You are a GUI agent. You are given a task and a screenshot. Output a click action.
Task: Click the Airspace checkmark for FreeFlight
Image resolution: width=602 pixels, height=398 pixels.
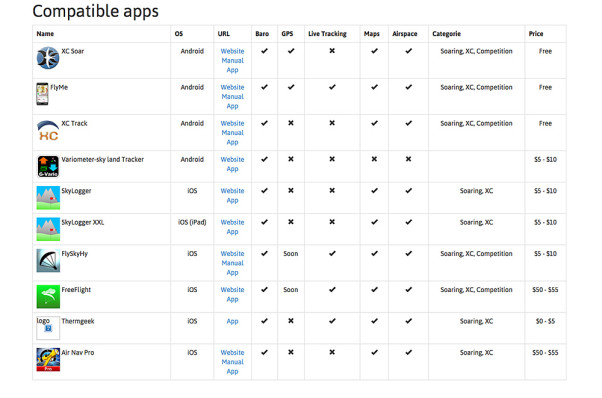[x=408, y=289]
